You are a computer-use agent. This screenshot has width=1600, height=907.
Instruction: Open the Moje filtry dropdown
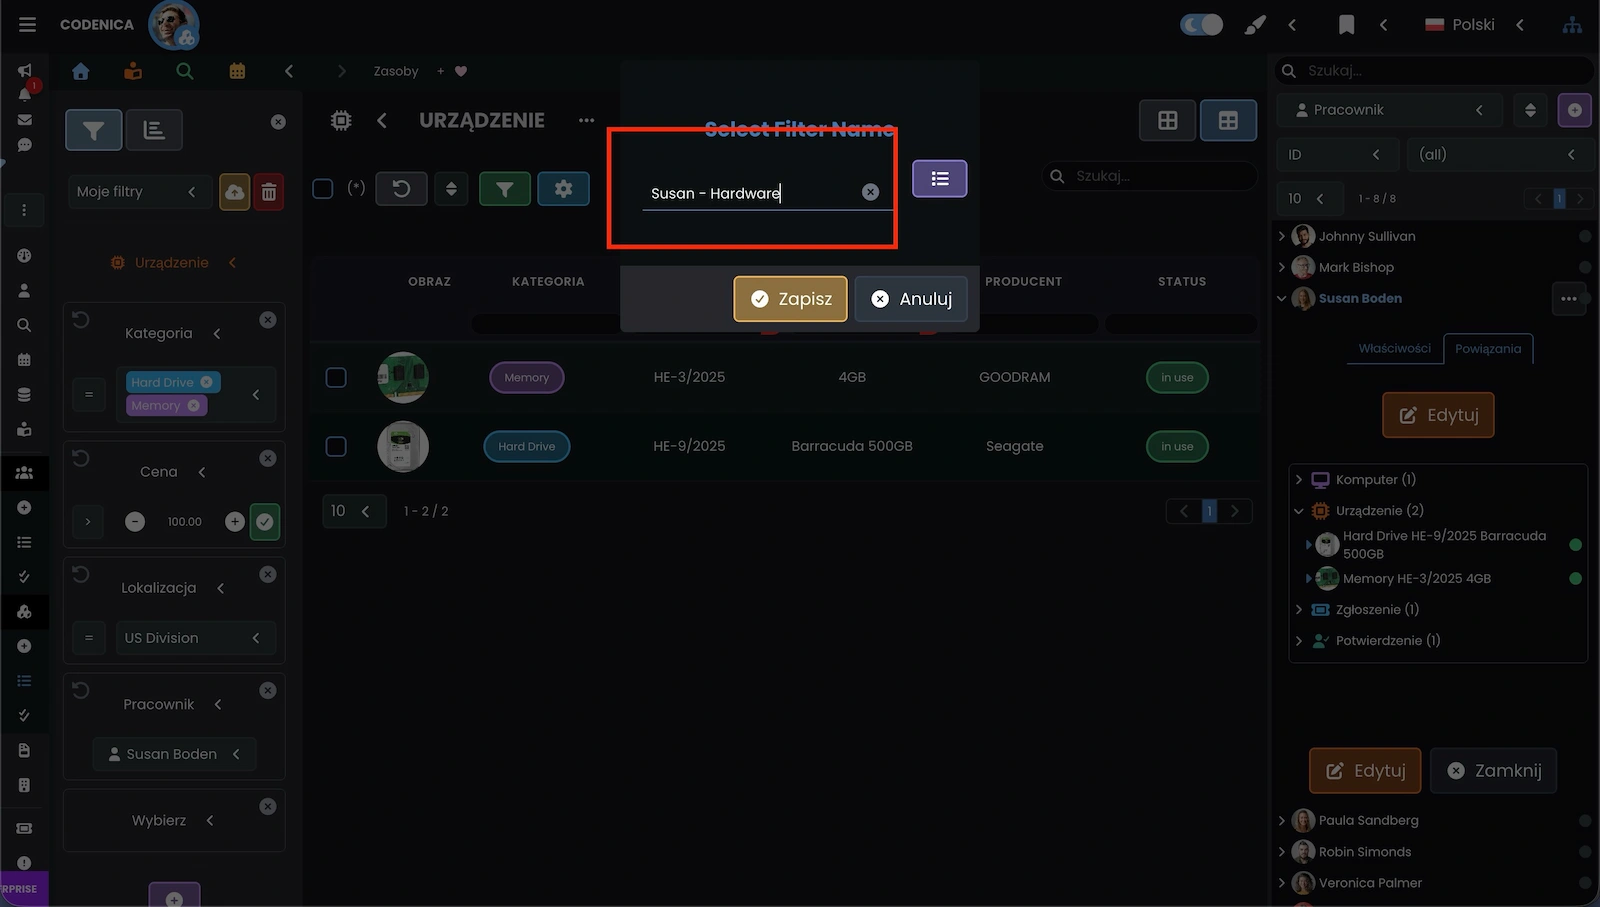pos(138,192)
